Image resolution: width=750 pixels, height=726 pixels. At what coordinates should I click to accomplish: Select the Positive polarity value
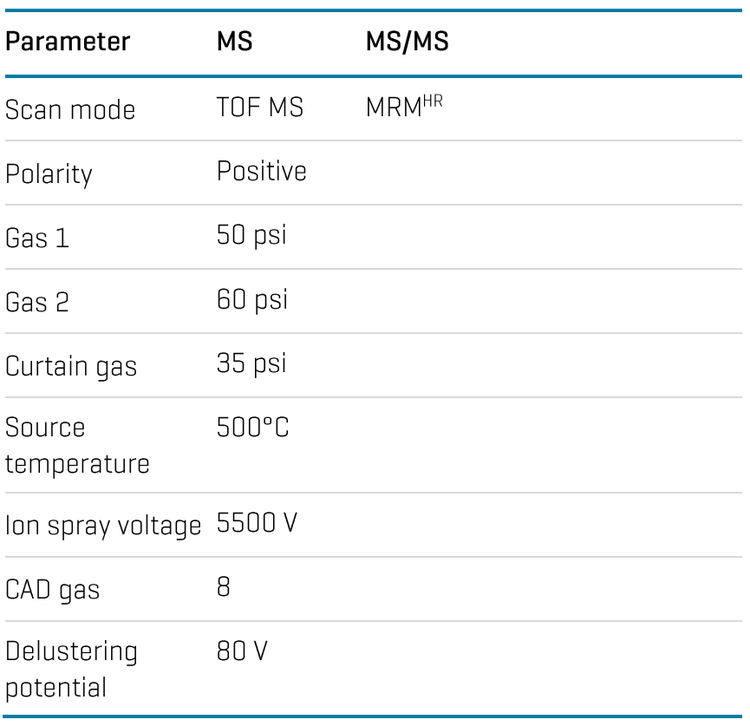pyautogui.click(x=261, y=171)
